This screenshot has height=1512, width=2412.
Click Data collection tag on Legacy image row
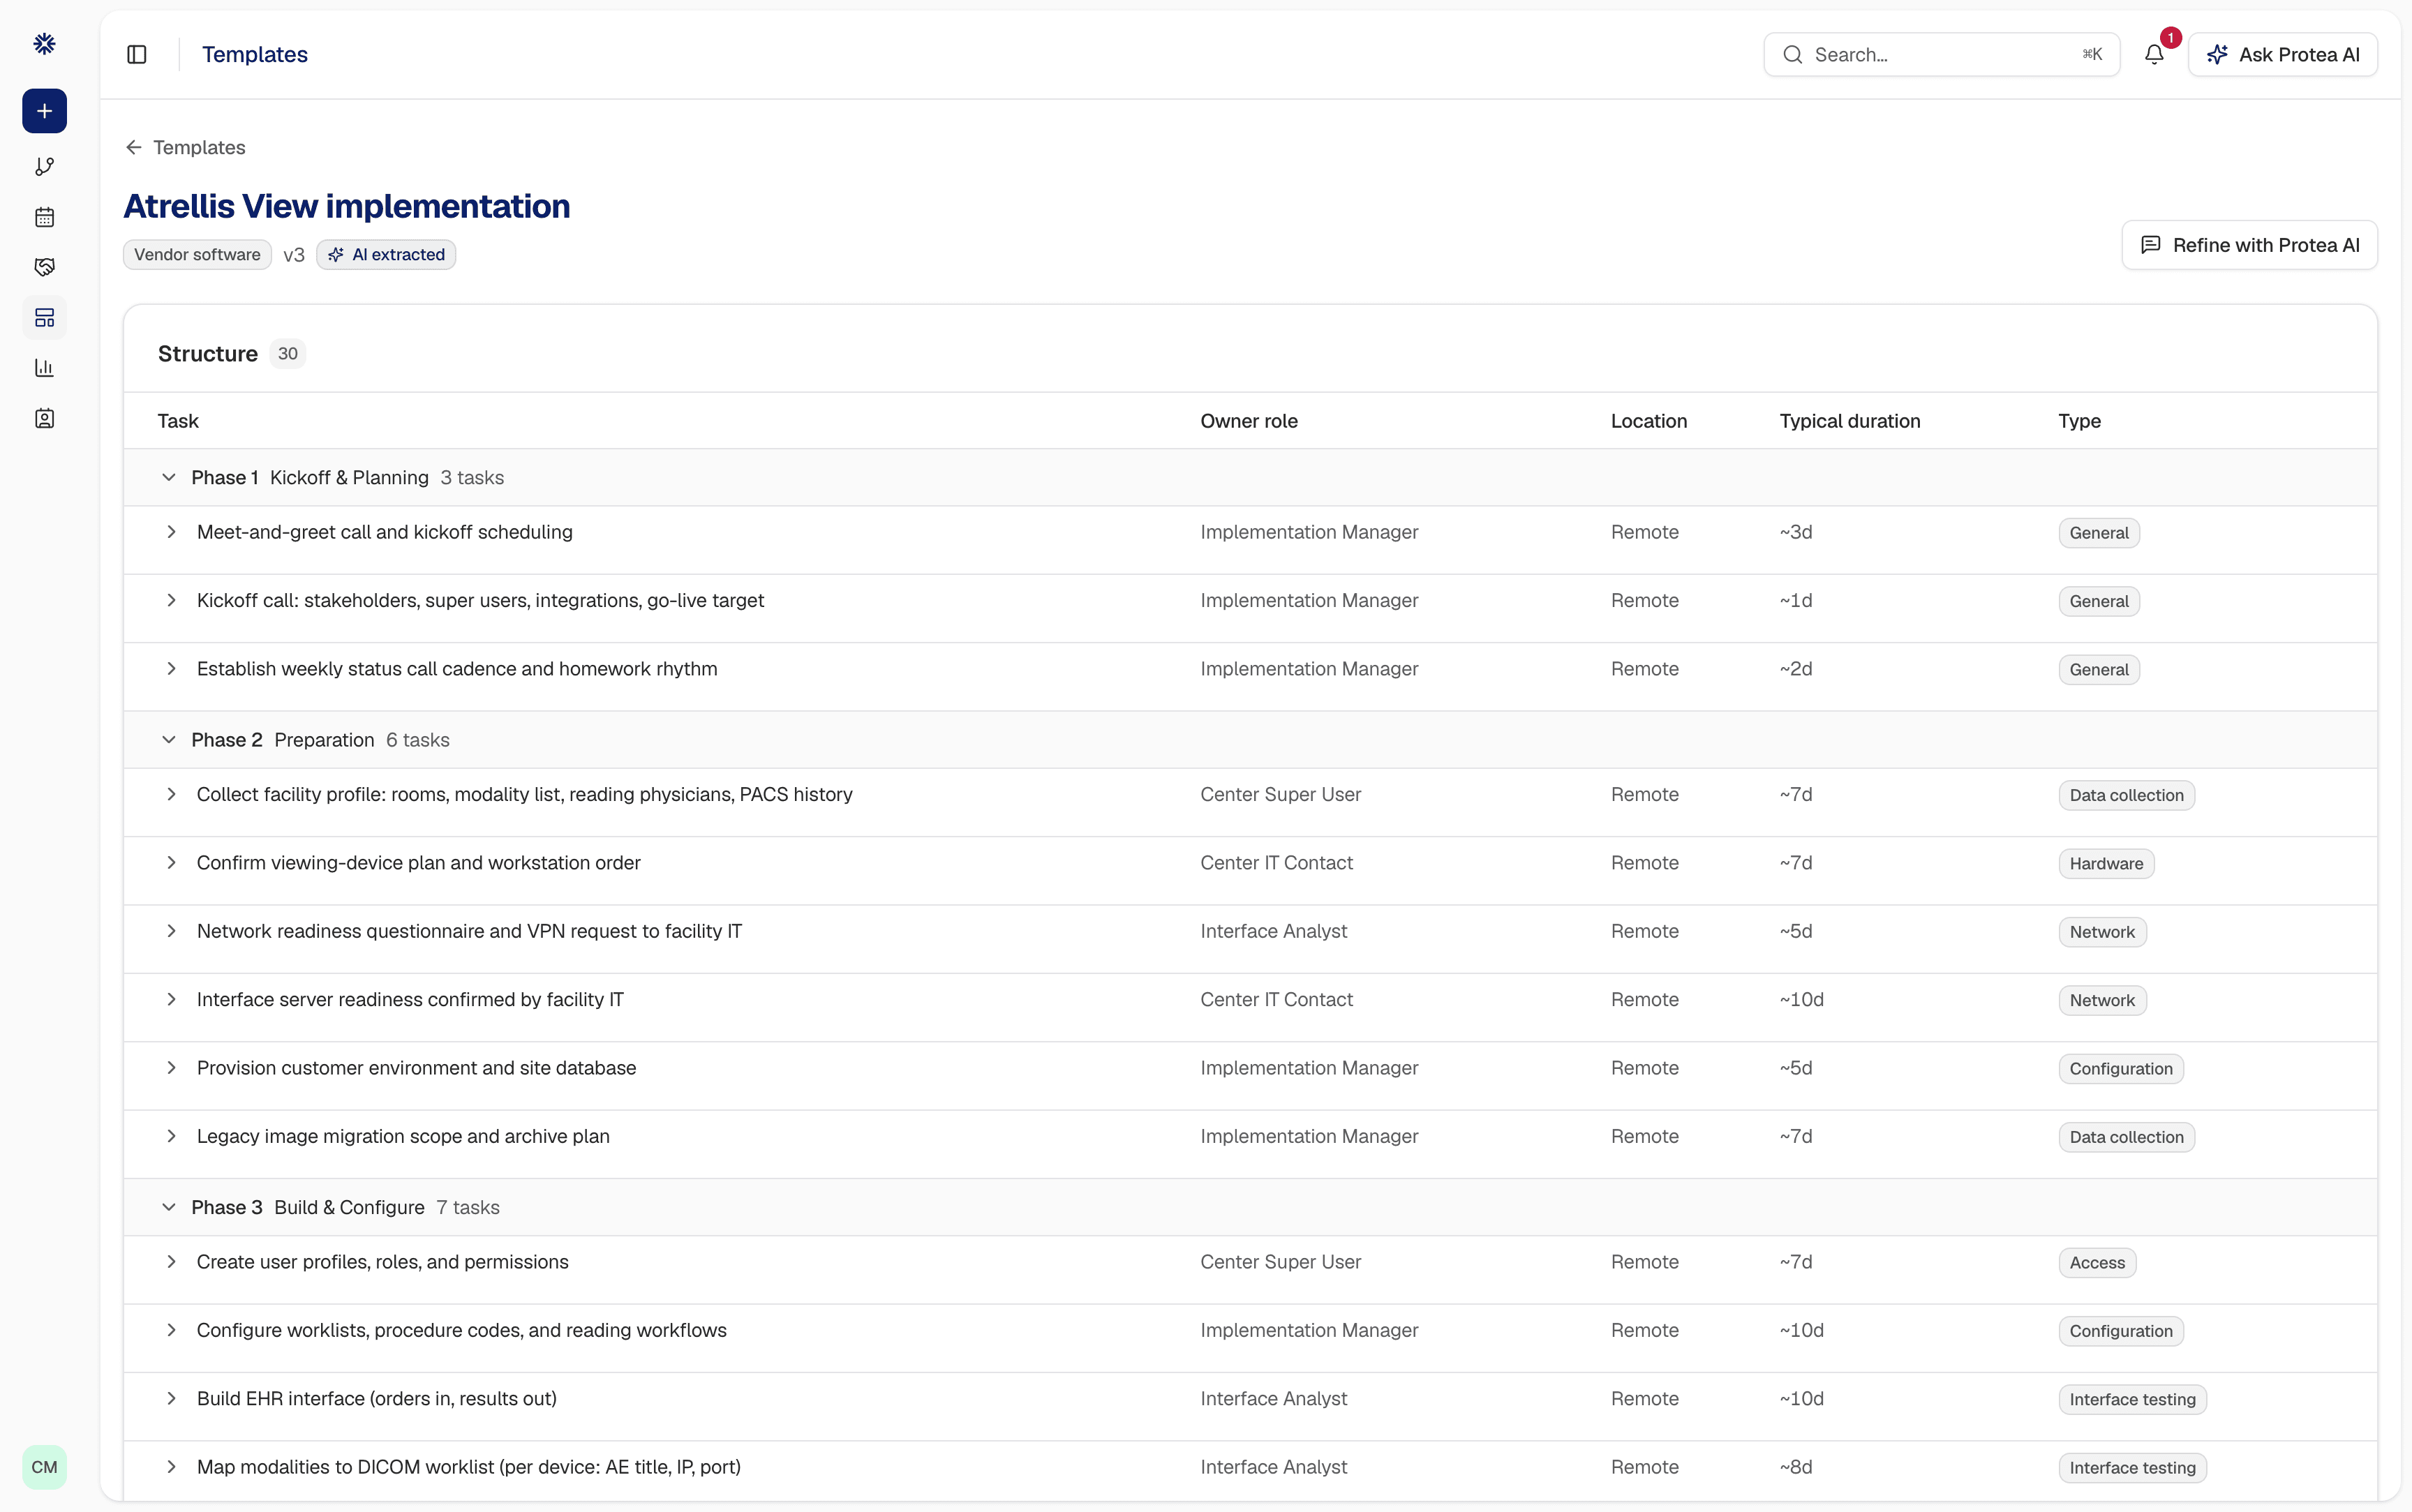pos(2126,1137)
